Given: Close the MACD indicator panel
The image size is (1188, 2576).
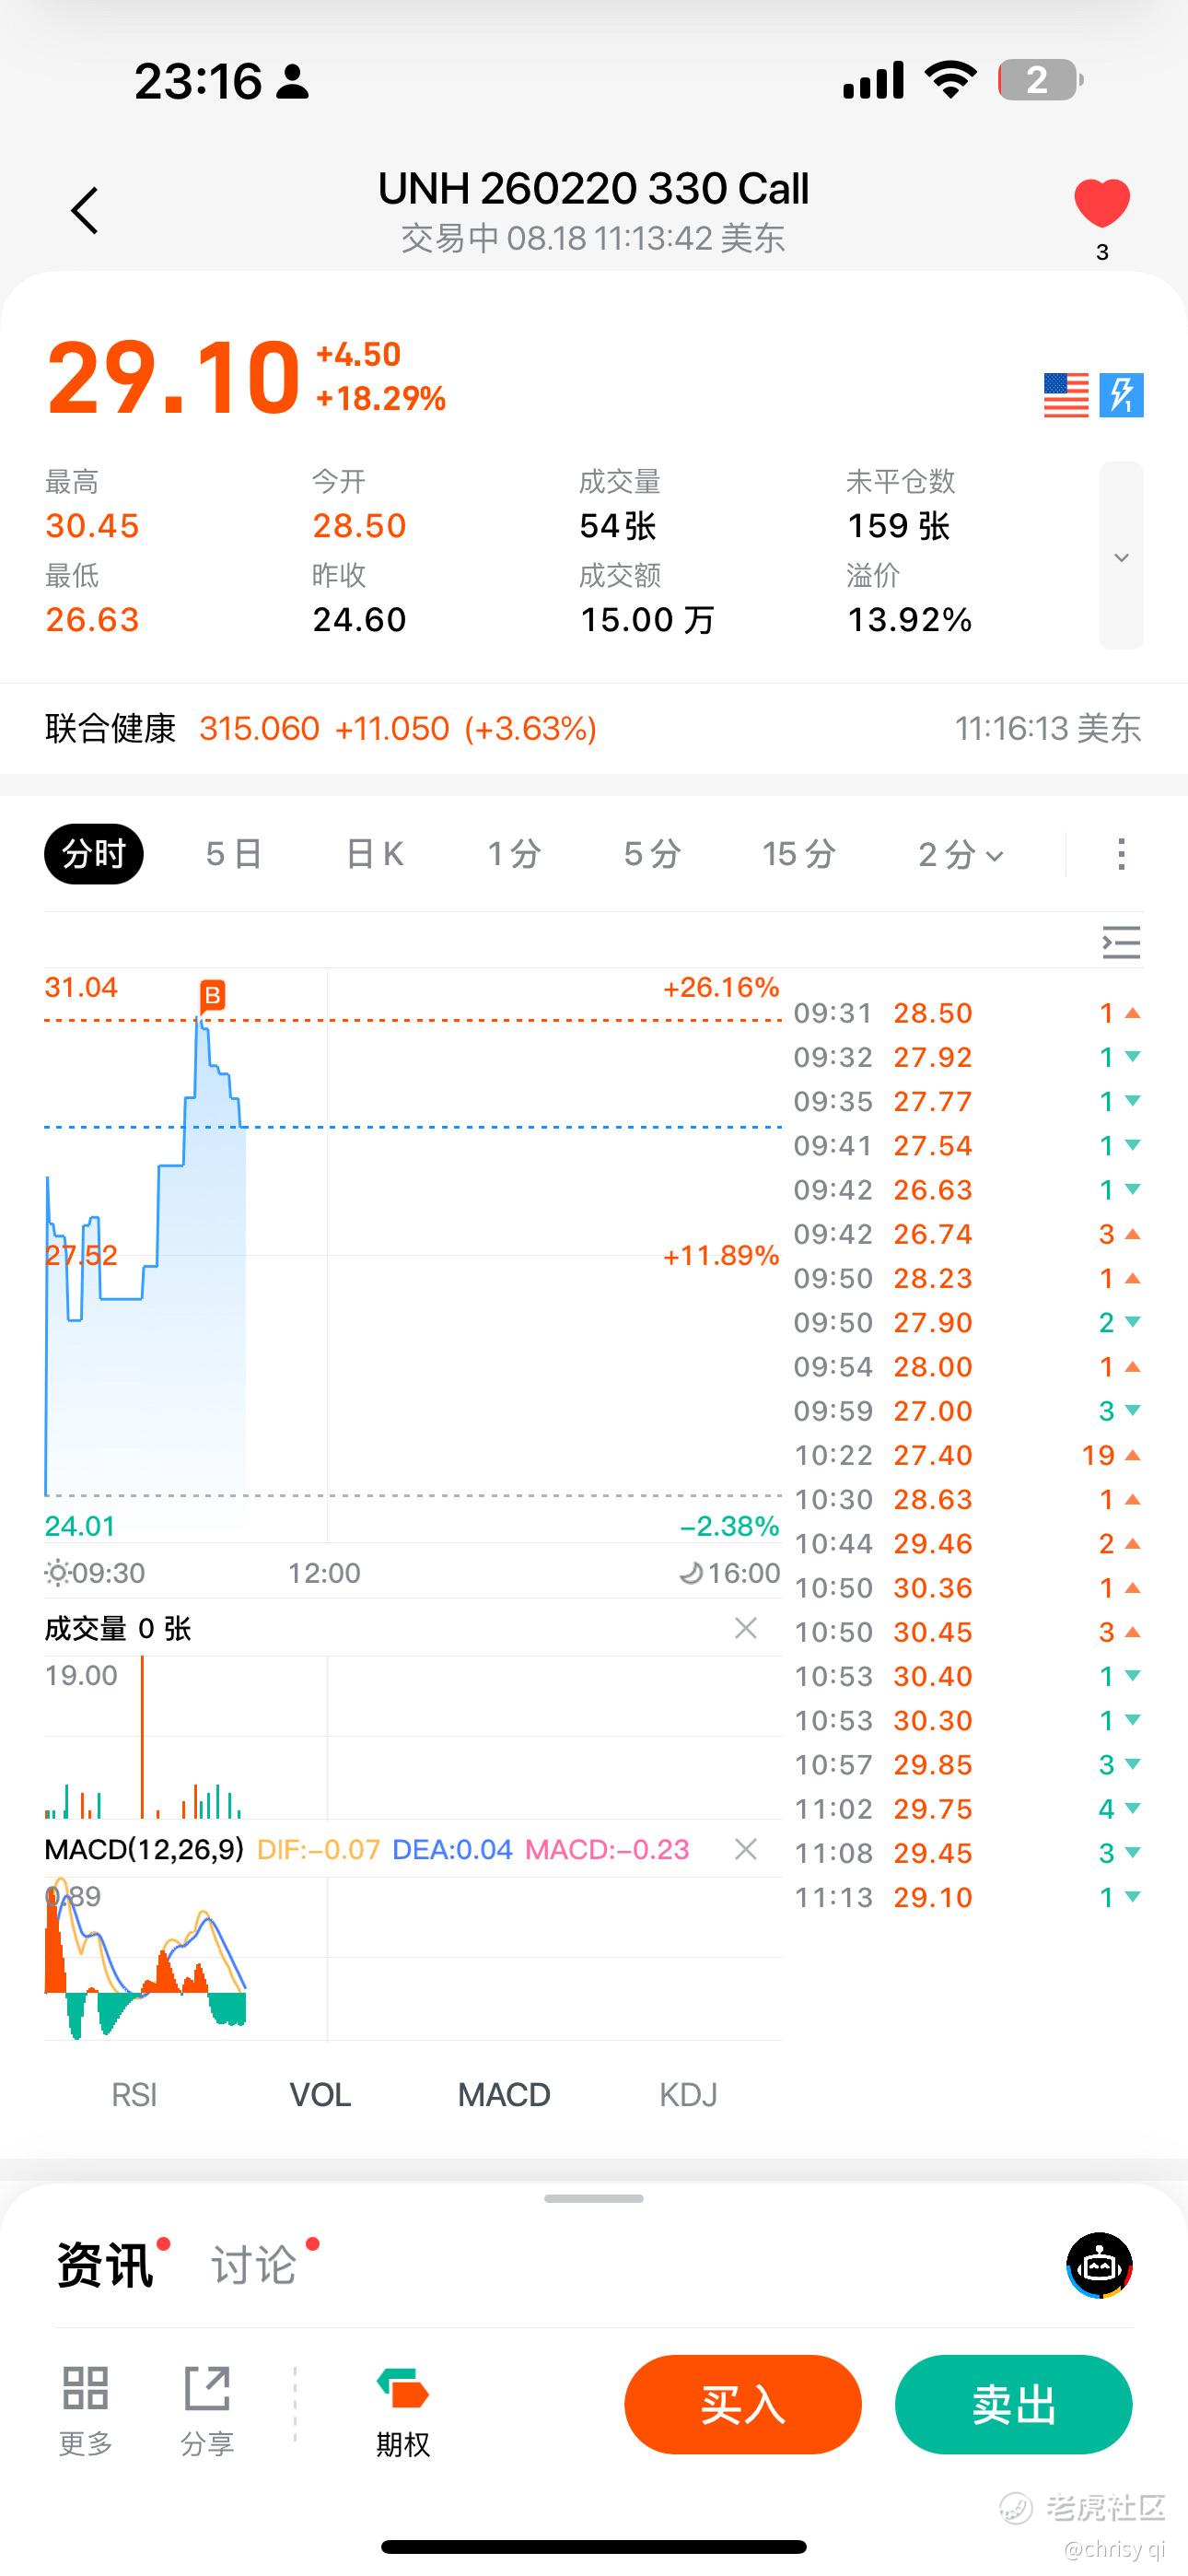Looking at the screenshot, I should click(745, 1849).
